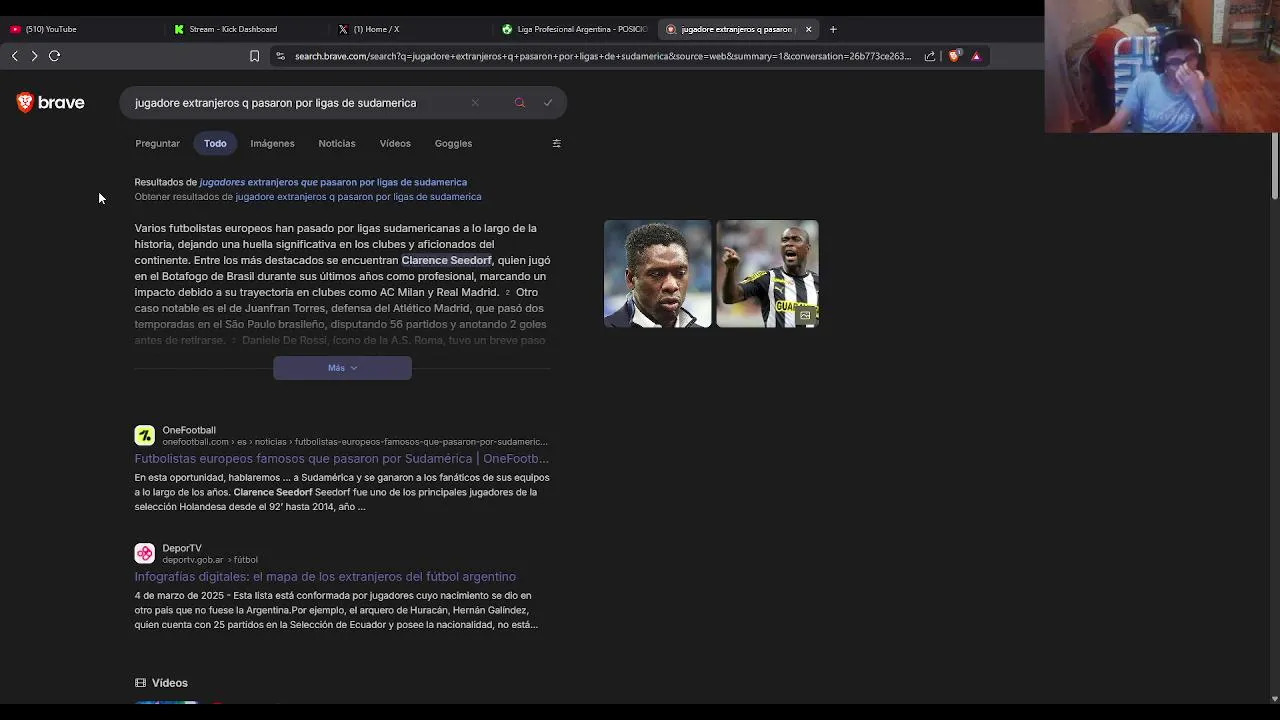Open highlighted Clarence Seedorf link in summary
Viewport: 1280px width, 720px height.
click(446, 260)
